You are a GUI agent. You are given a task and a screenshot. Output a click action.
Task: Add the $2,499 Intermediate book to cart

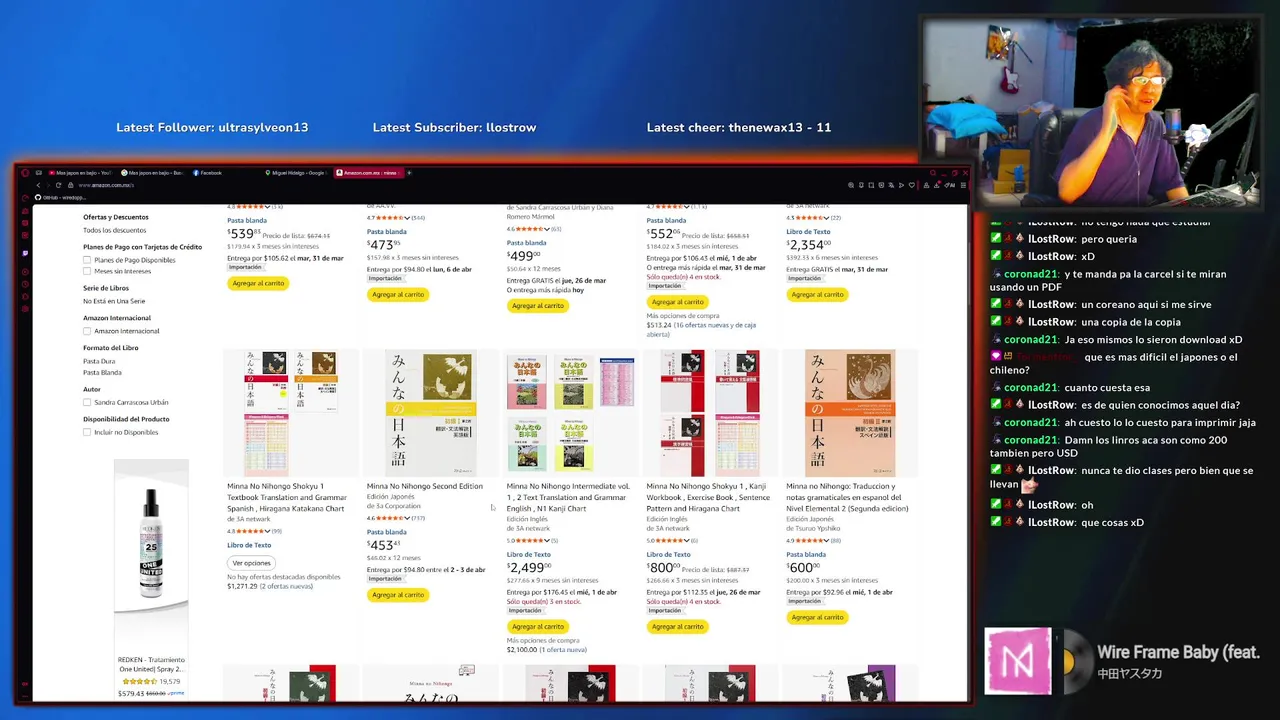538,626
